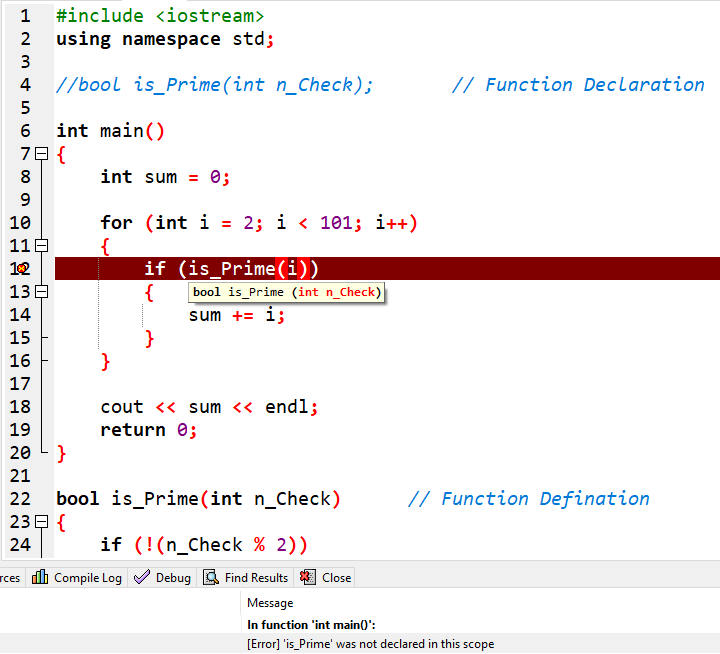The height and width of the screenshot is (654, 720).
Task: Select the "In function 'int main()':" message row
Action: (311, 625)
